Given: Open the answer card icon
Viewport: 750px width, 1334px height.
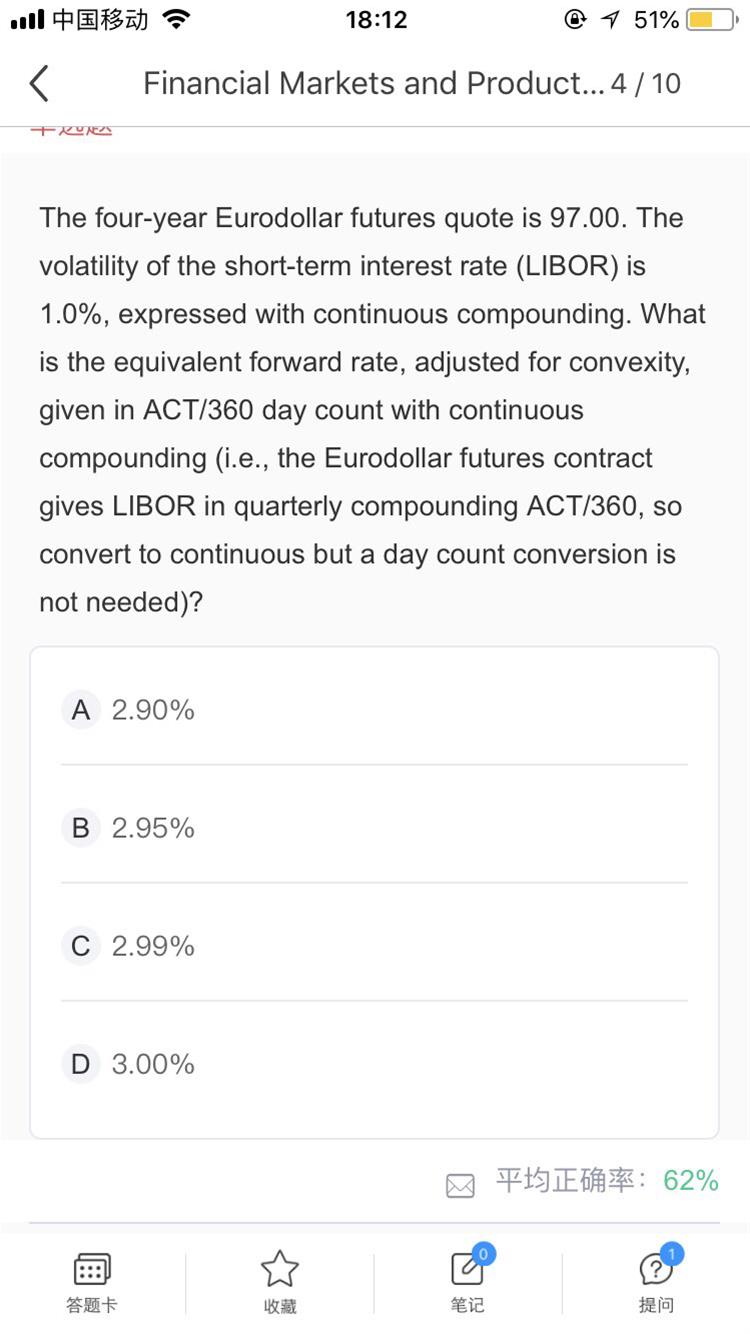Looking at the screenshot, I should (92, 1269).
